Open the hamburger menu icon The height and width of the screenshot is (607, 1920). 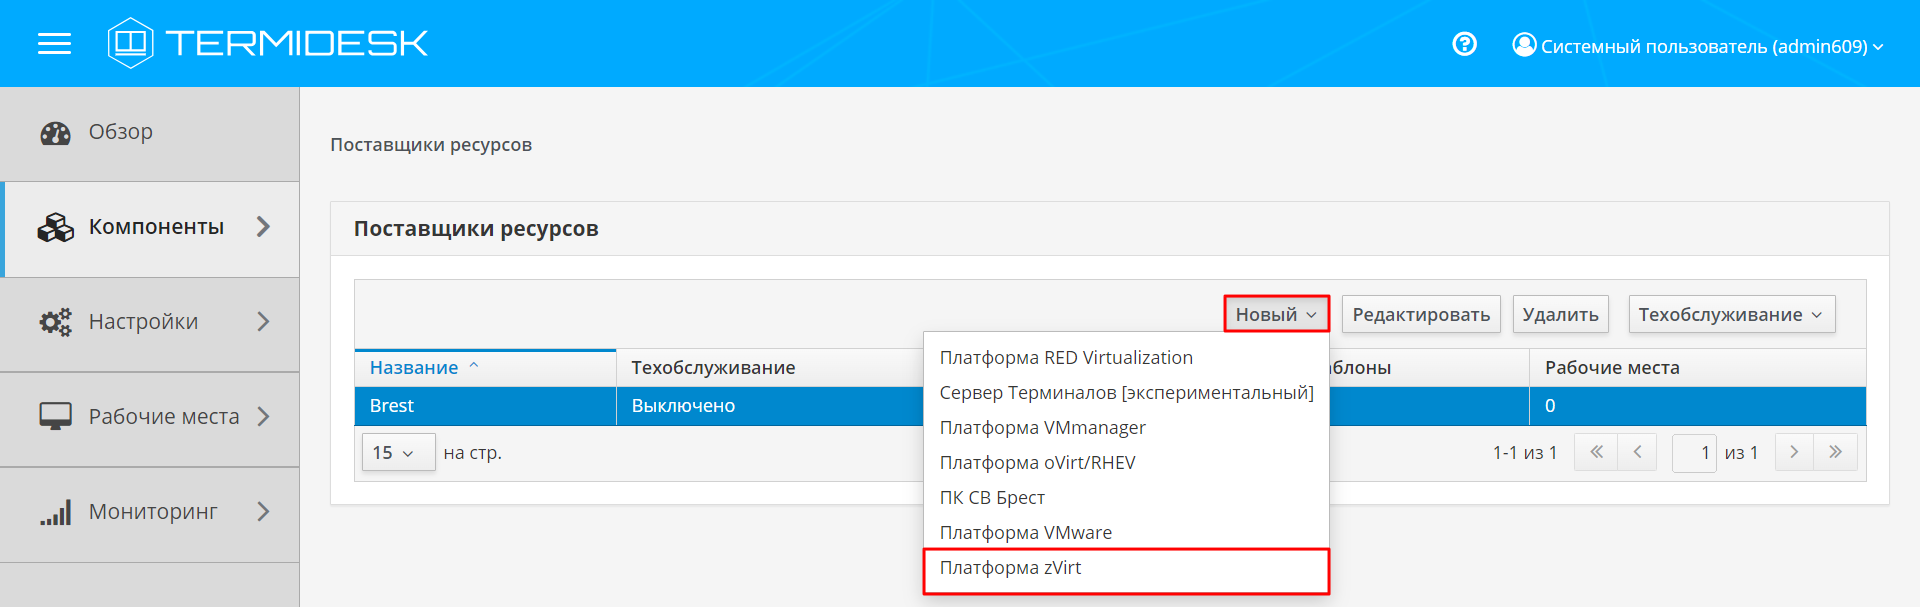click(x=54, y=43)
